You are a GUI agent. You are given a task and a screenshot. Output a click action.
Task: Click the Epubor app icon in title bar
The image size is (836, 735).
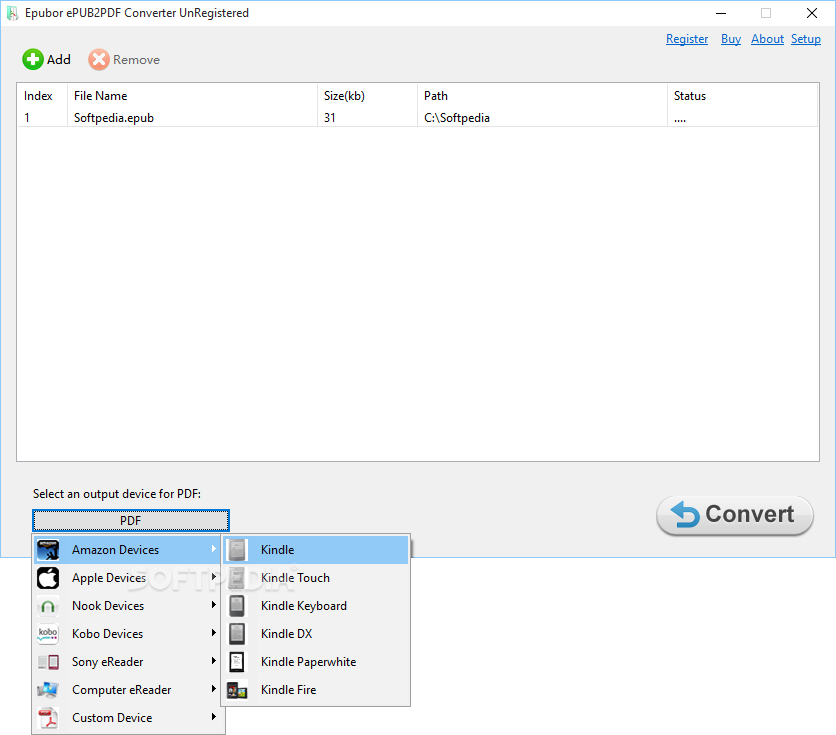(x=13, y=13)
